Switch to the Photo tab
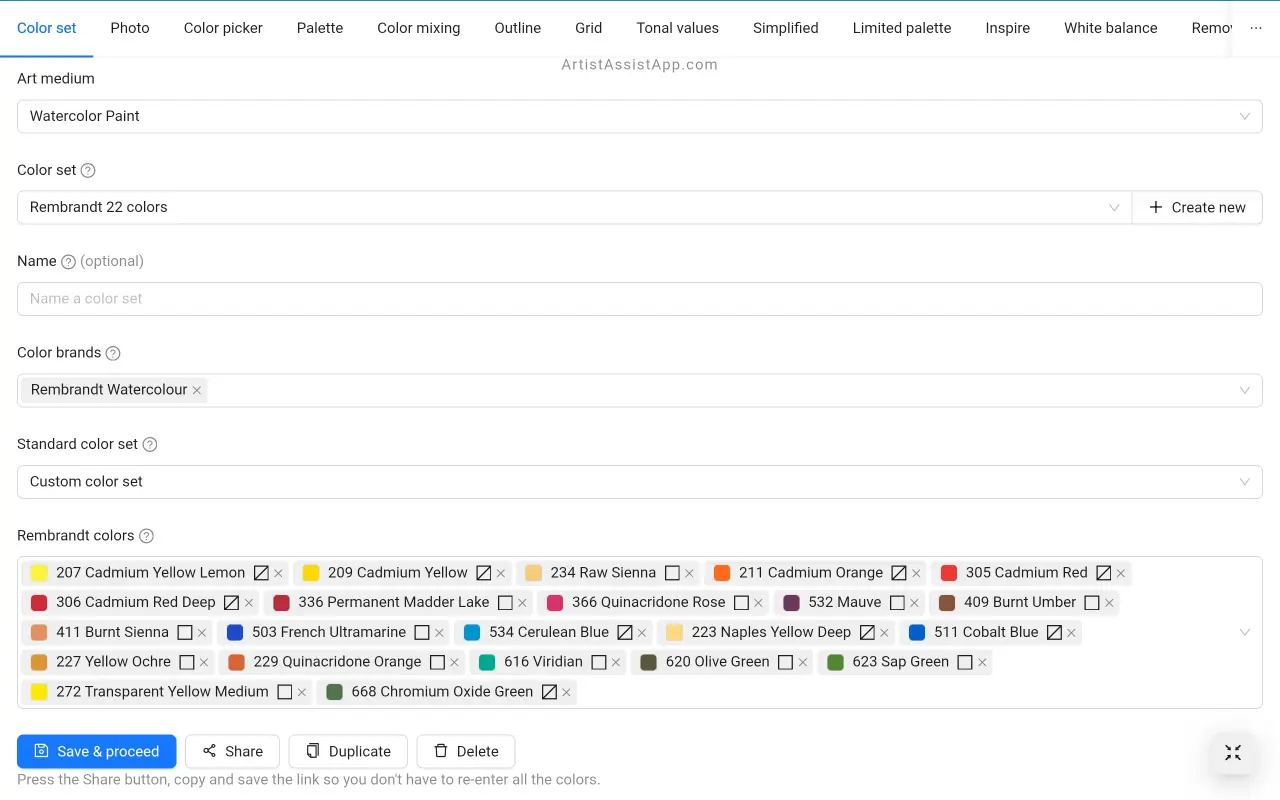 point(130,28)
